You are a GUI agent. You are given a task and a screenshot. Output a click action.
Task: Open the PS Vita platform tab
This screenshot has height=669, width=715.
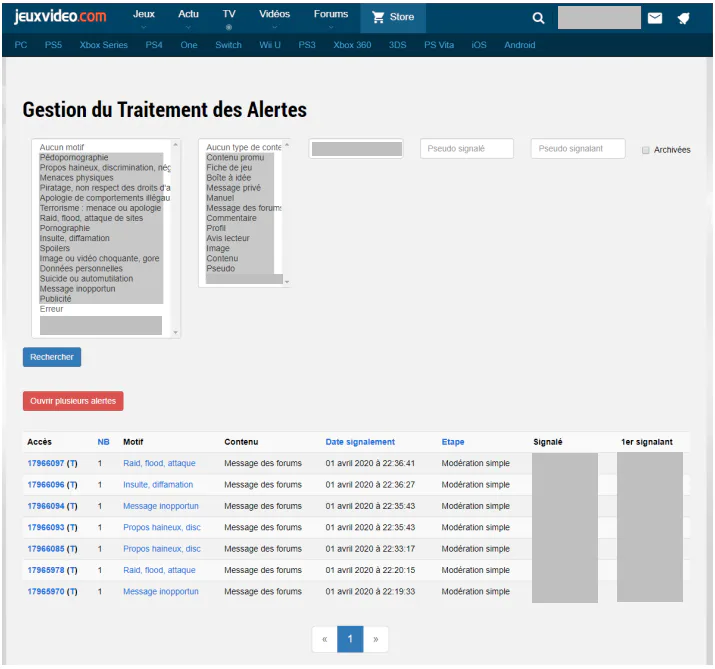point(439,45)
